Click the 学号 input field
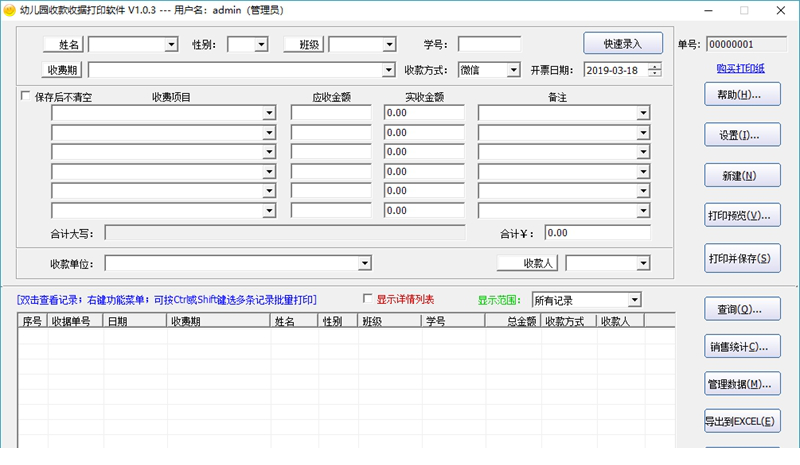The width and height of the screenshot is (800, 465). 489,44
